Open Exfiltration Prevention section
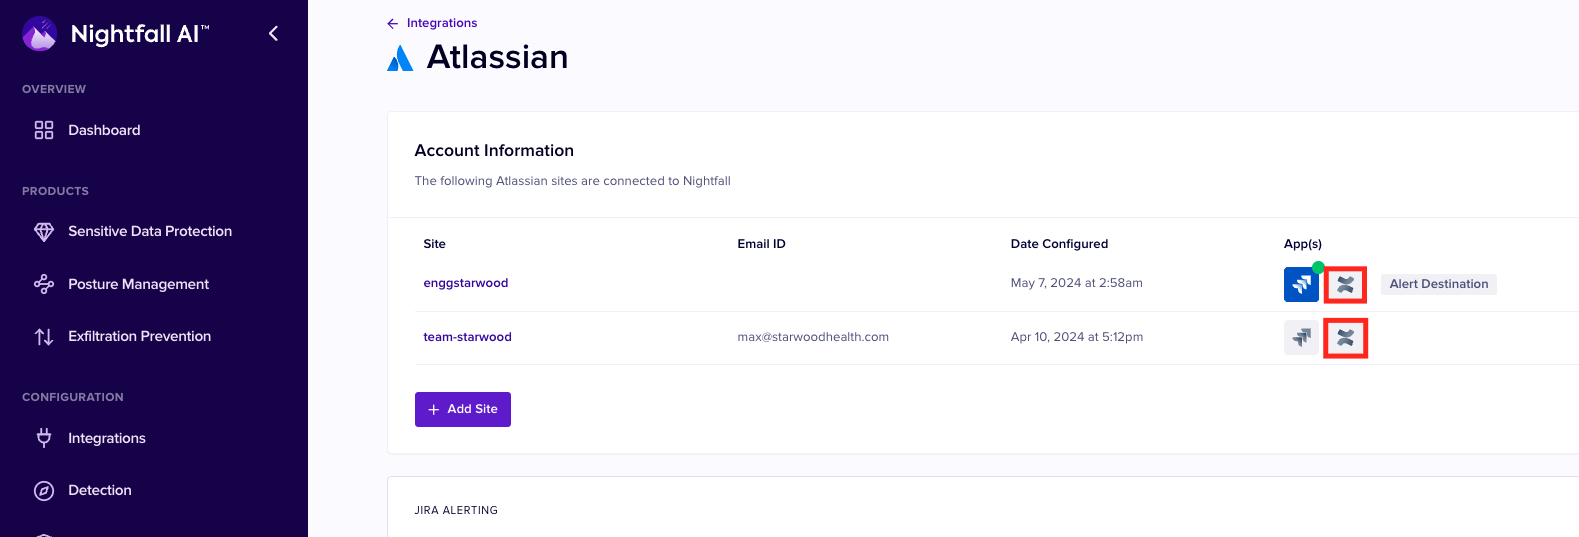 [139, 336]
